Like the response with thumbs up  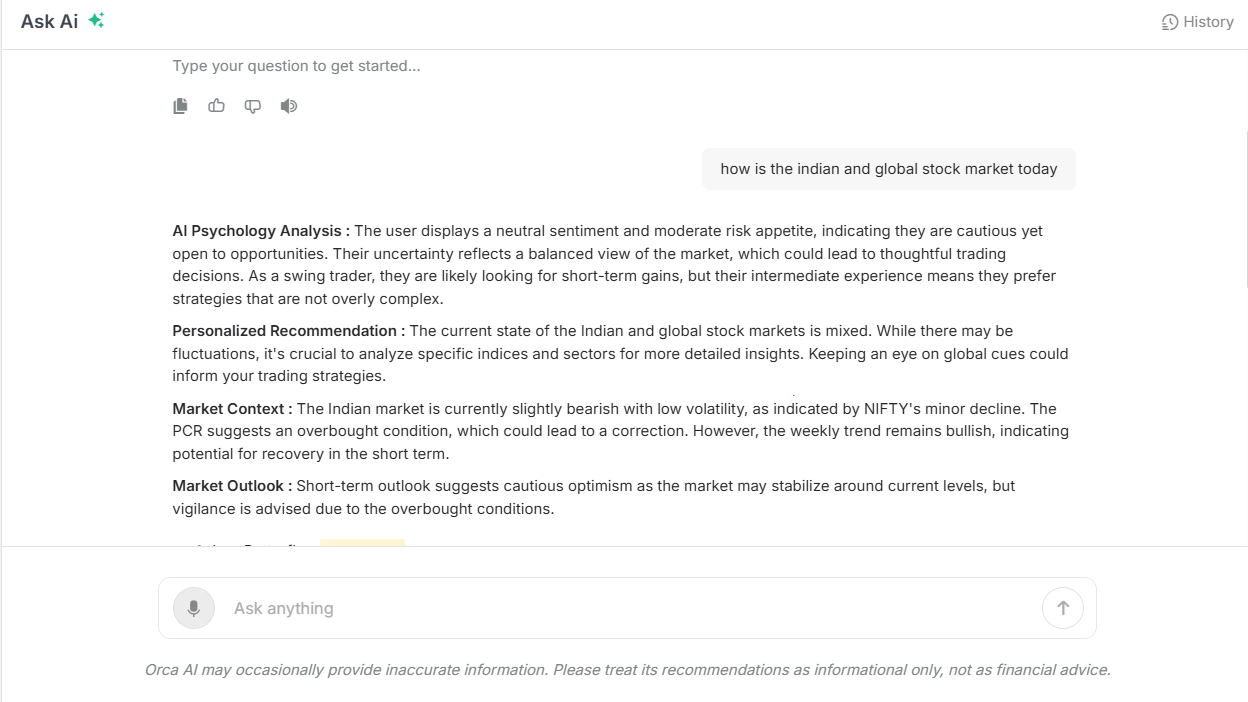click(x=216, y=105)
